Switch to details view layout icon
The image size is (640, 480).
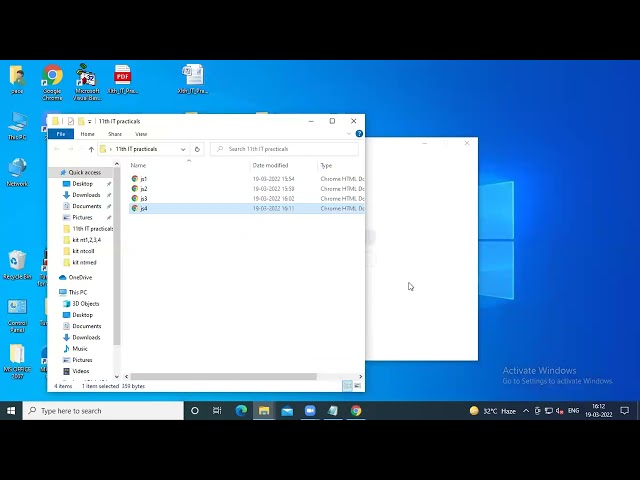(347, 385)
